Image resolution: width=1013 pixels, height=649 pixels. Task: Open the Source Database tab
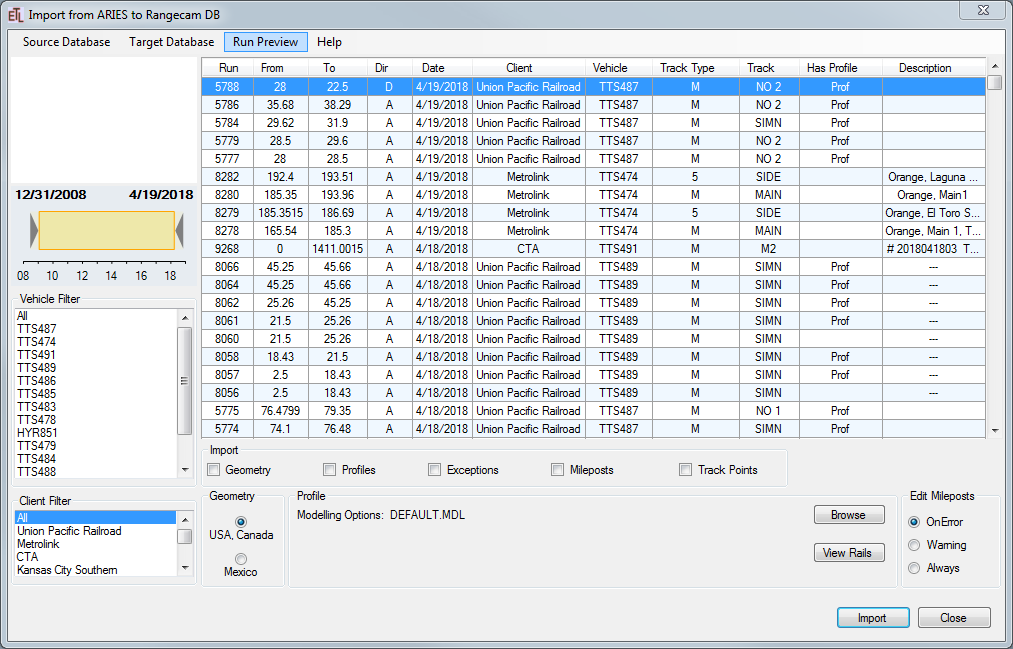(x=67, y=42)
